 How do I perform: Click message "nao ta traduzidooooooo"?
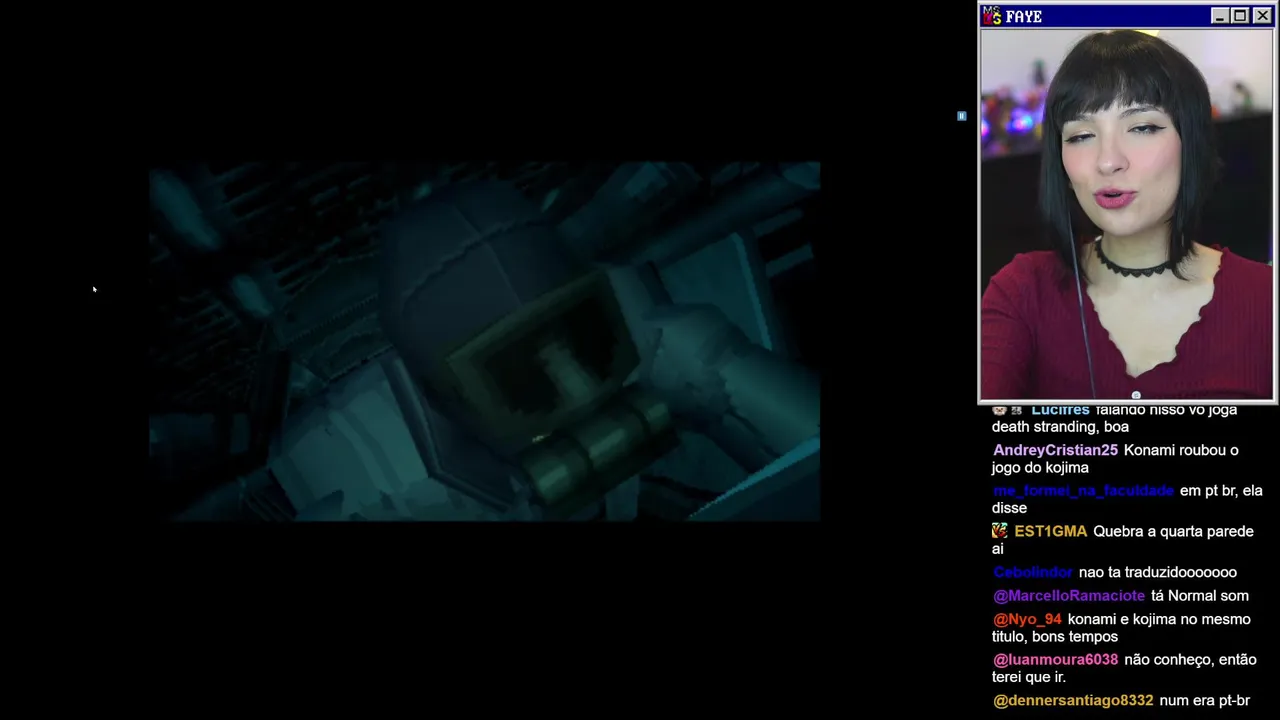pos(1158,573)
